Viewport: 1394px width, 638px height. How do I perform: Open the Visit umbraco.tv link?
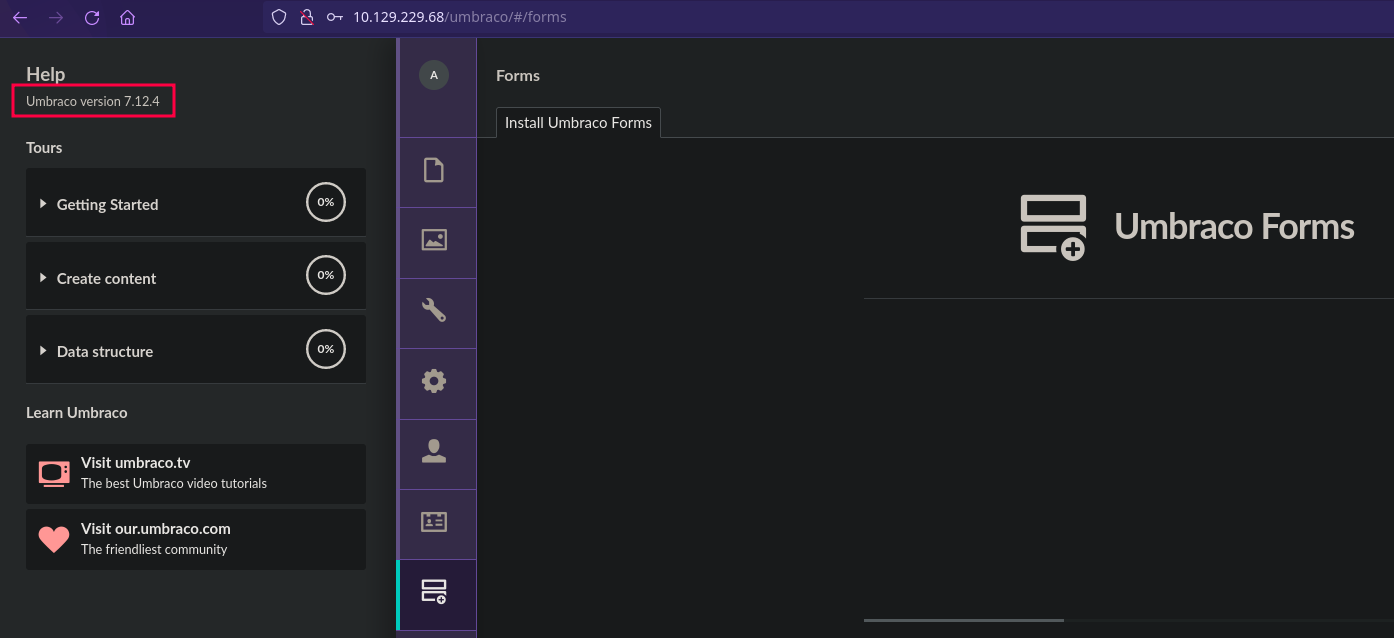point(135,463)
